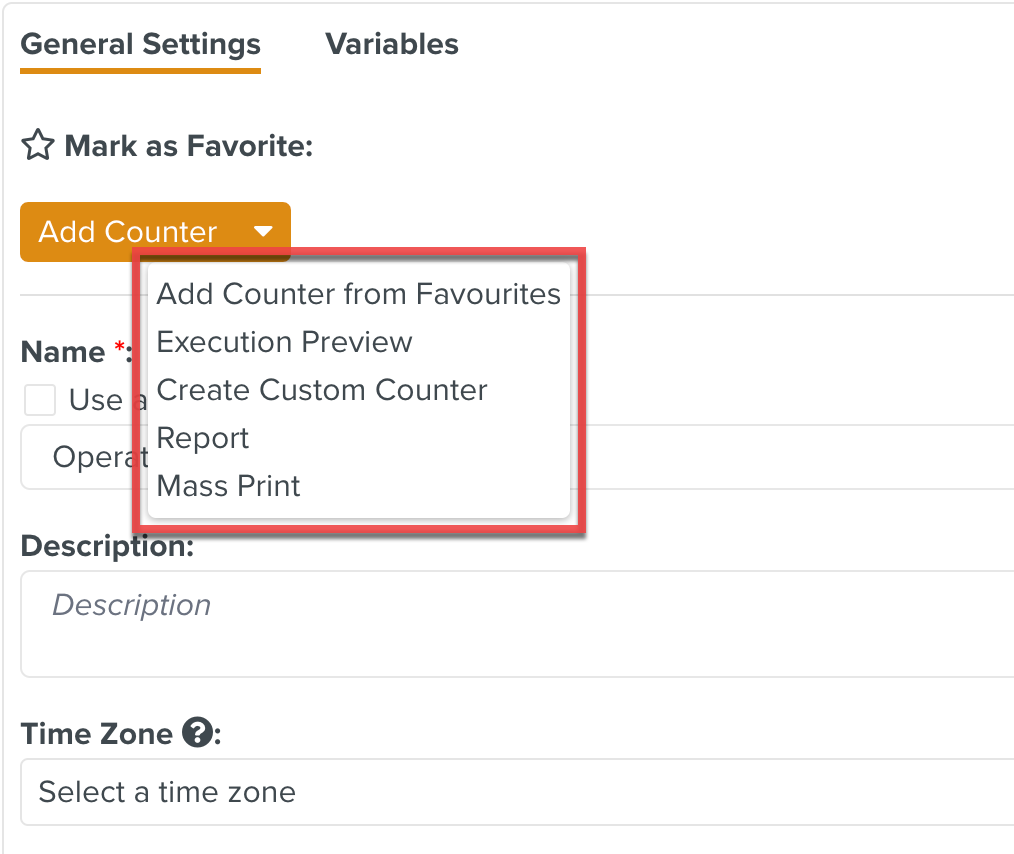This screenshot has height=854, width=1014.
Task: Select Add Counter from Favourites option
Action: tap(358, 294)
